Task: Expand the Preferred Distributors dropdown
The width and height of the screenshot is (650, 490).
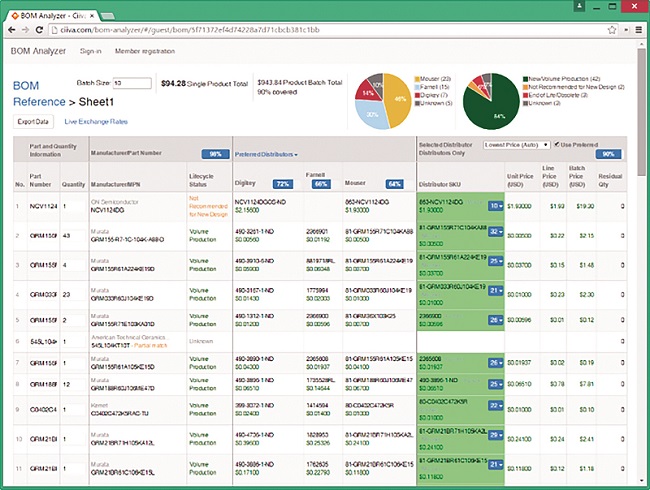Action: (x=266, y=154)
